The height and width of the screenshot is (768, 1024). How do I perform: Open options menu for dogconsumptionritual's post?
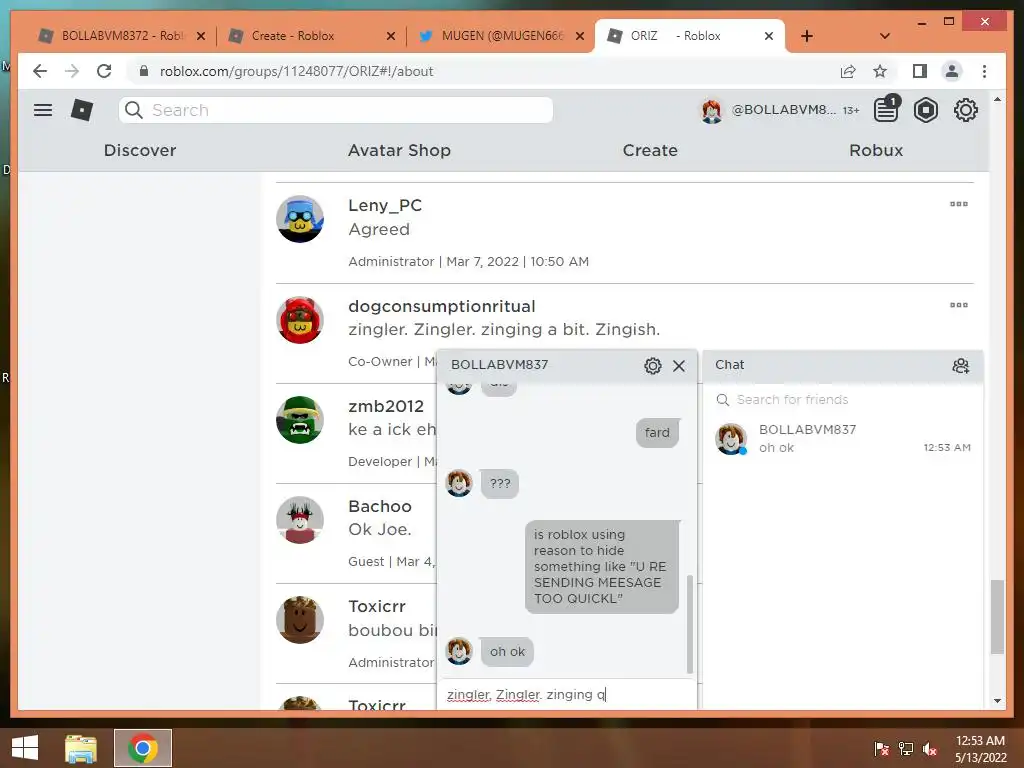(959, 305)
